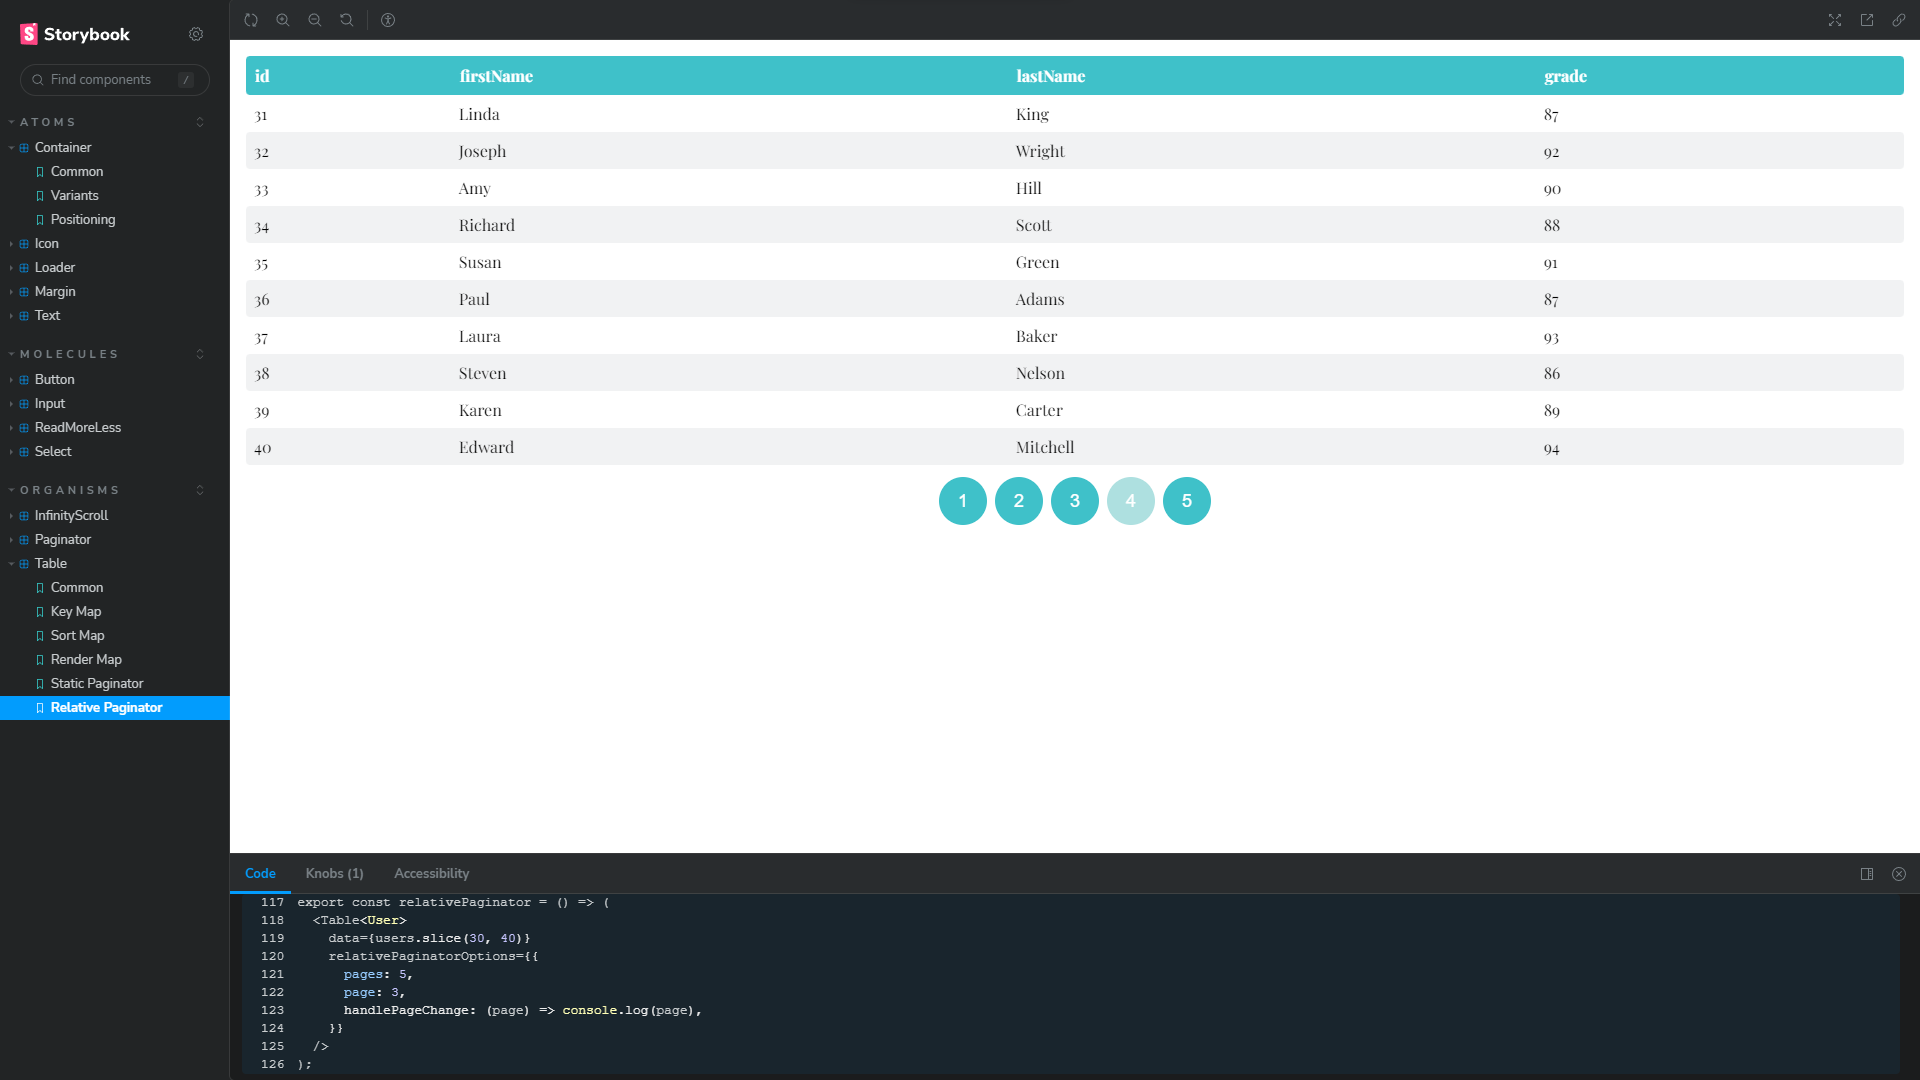Change addons panel orientation icon
The image size is (1920, 1080).
point(1867,874)
